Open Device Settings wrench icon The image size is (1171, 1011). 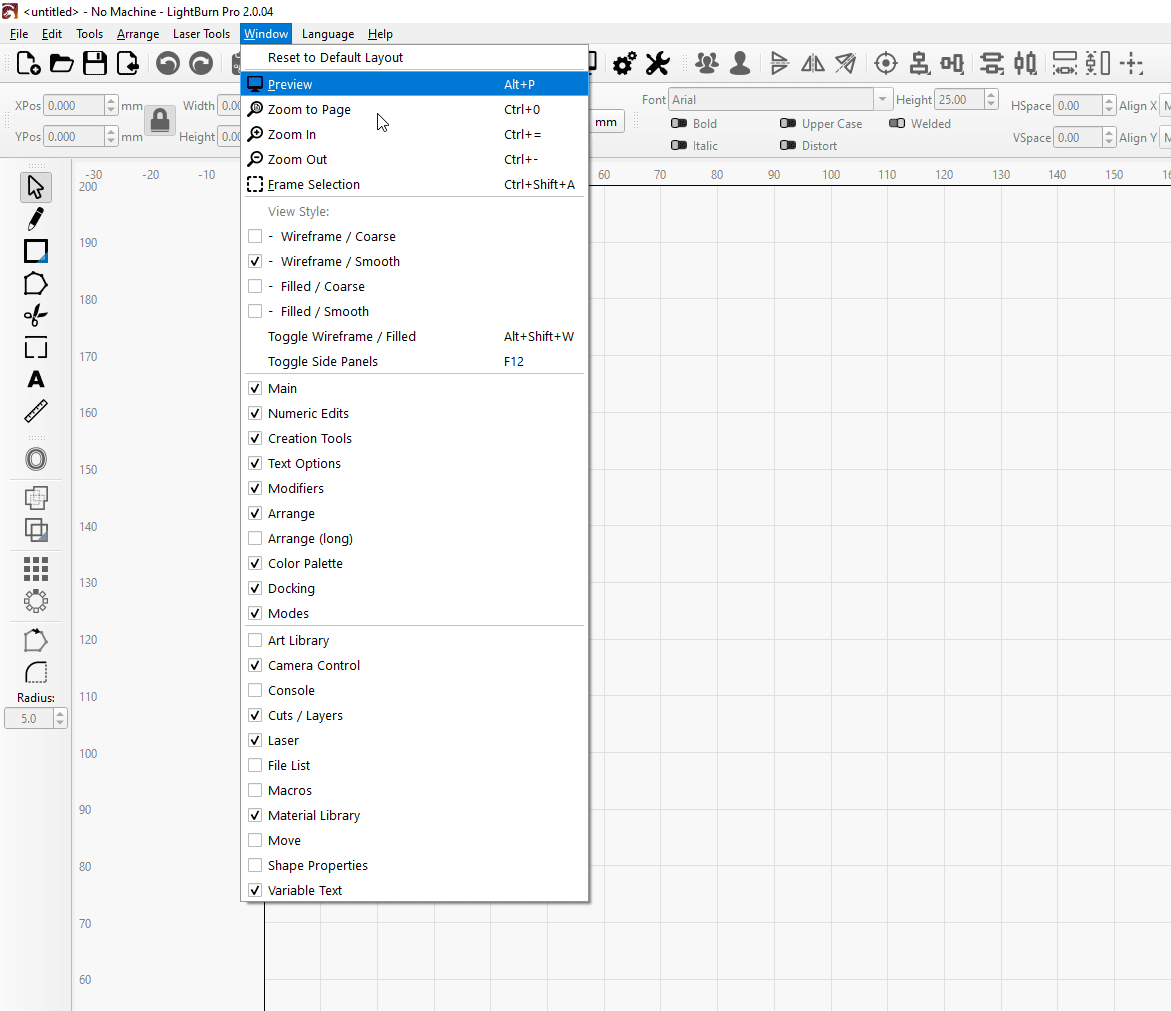coord(657,63)
